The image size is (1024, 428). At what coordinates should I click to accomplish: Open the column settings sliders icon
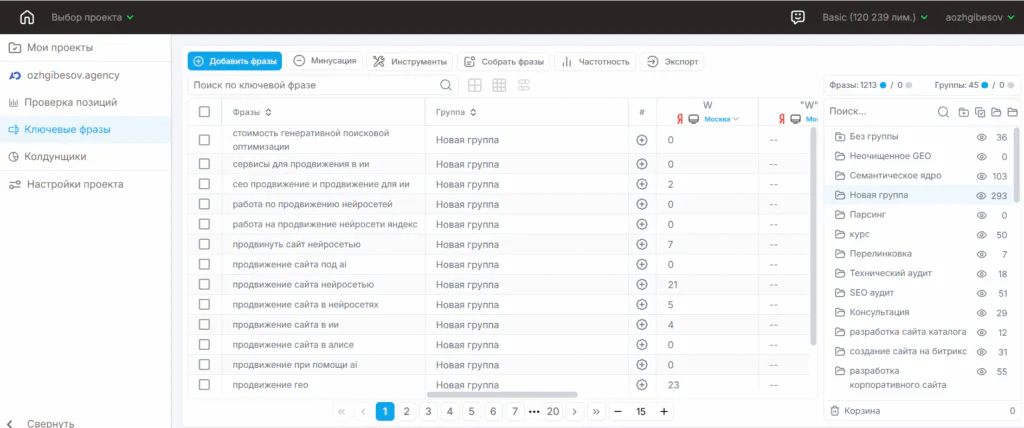pyautogui.click(x=524, y=85)
